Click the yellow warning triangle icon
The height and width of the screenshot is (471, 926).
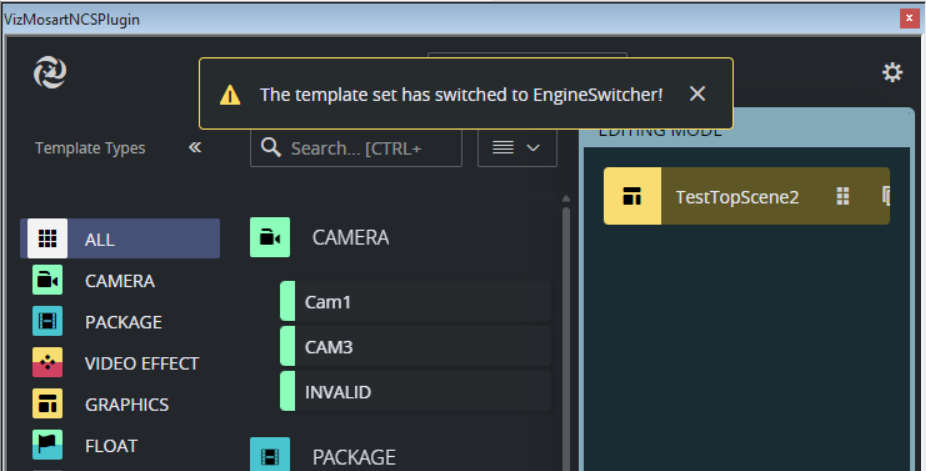tap(230, 94)
